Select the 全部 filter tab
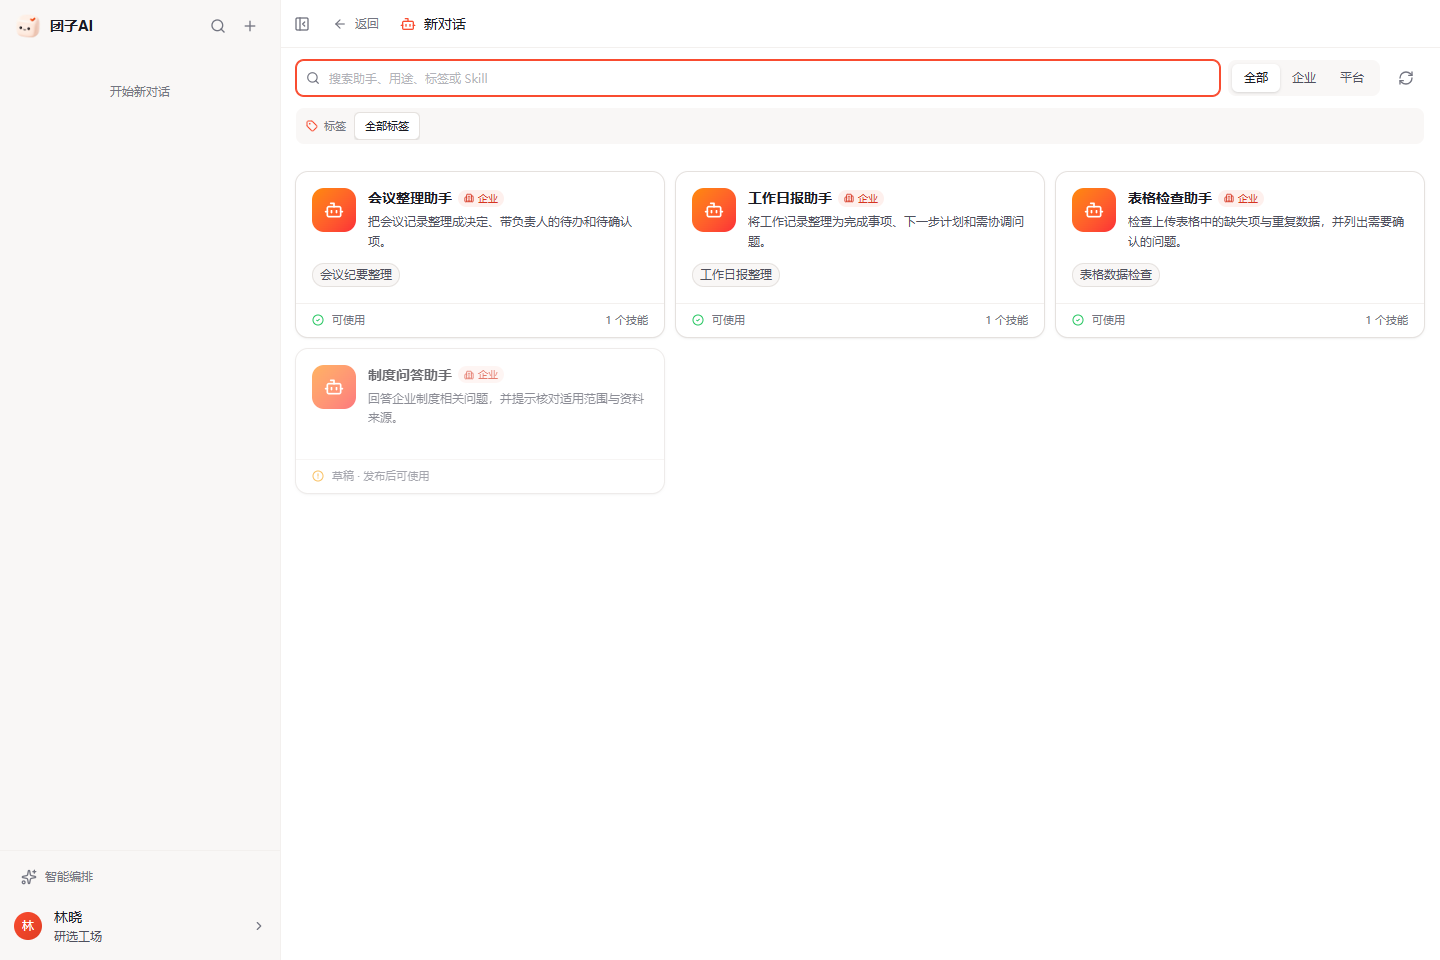 point(1256,78)
